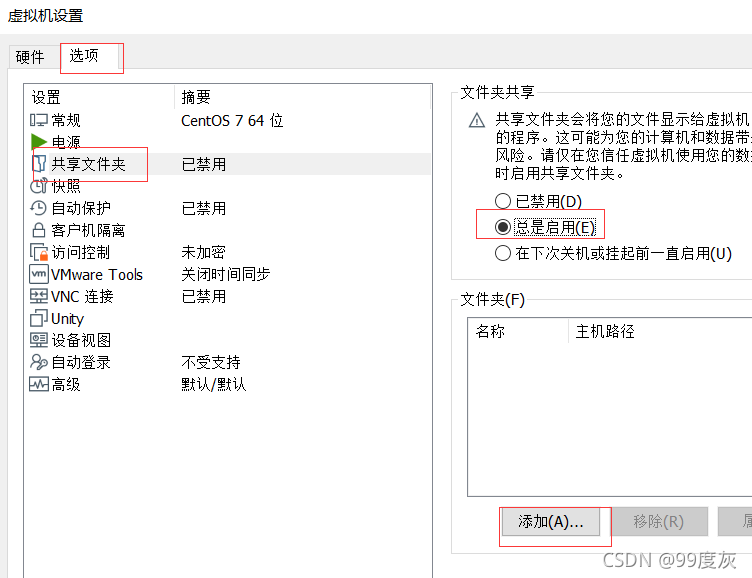Screen dimensions: 752x578
Task: Click the 客户机隔离 lock icon
Action: (x=38, y=230)
